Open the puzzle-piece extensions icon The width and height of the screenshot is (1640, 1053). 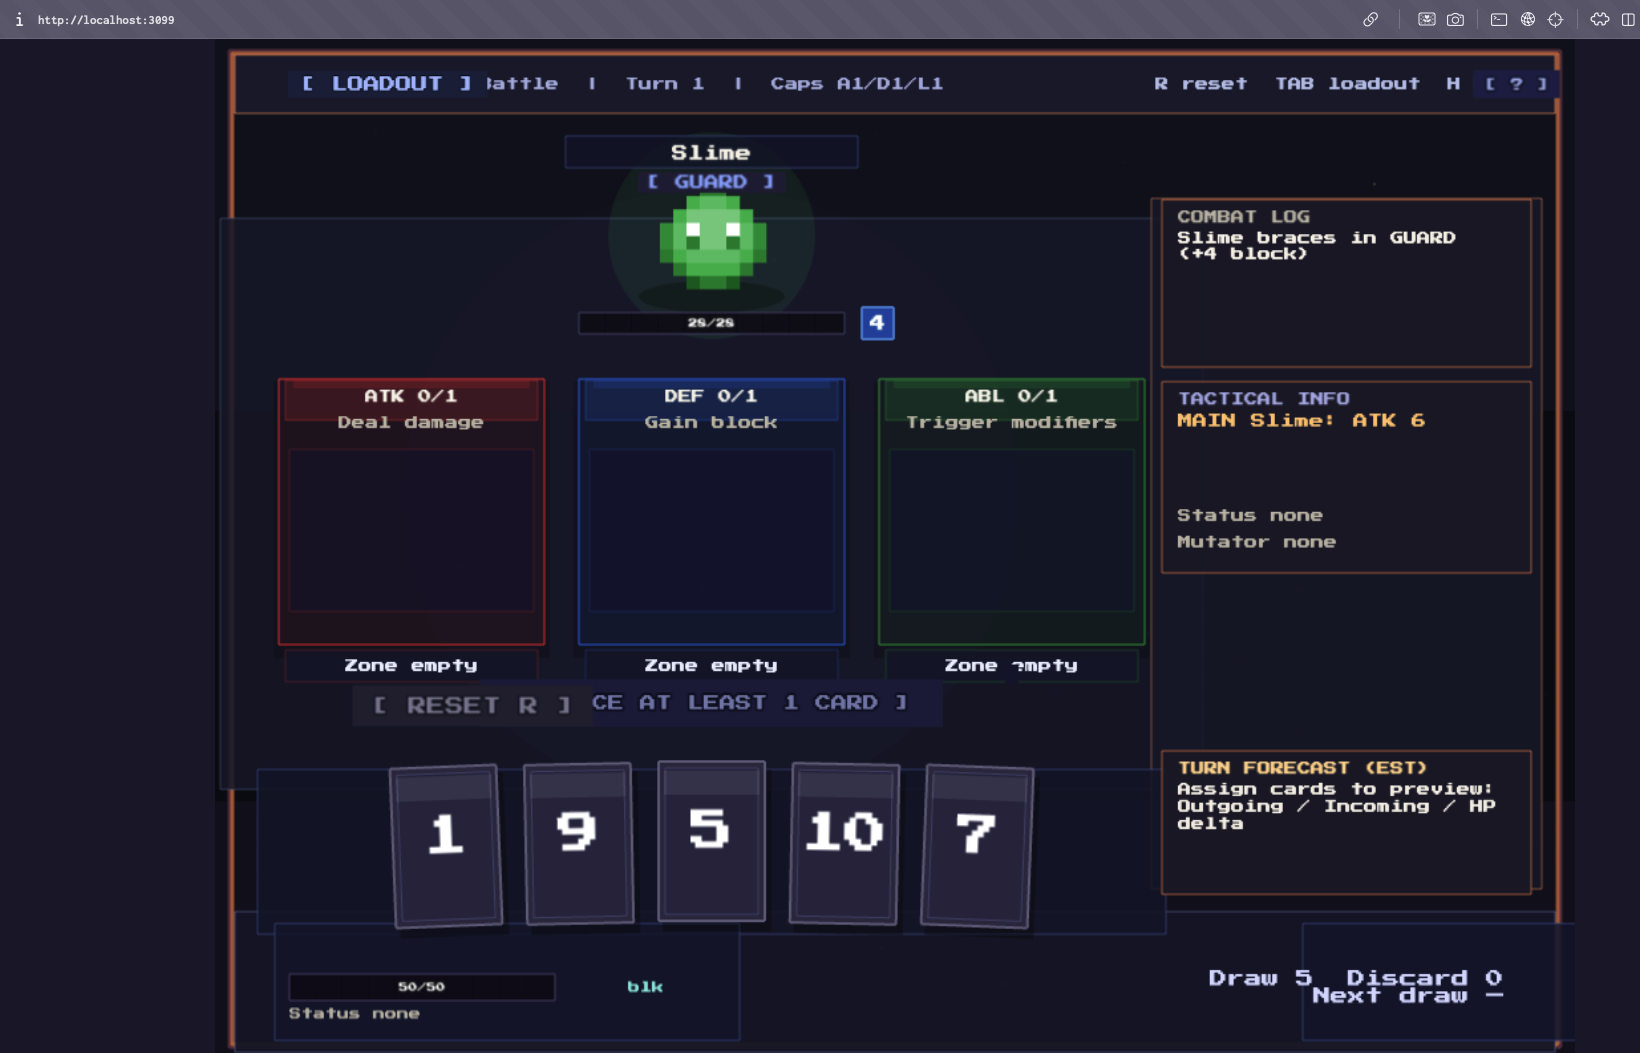pyautogui.click(x=1599, y=20)
